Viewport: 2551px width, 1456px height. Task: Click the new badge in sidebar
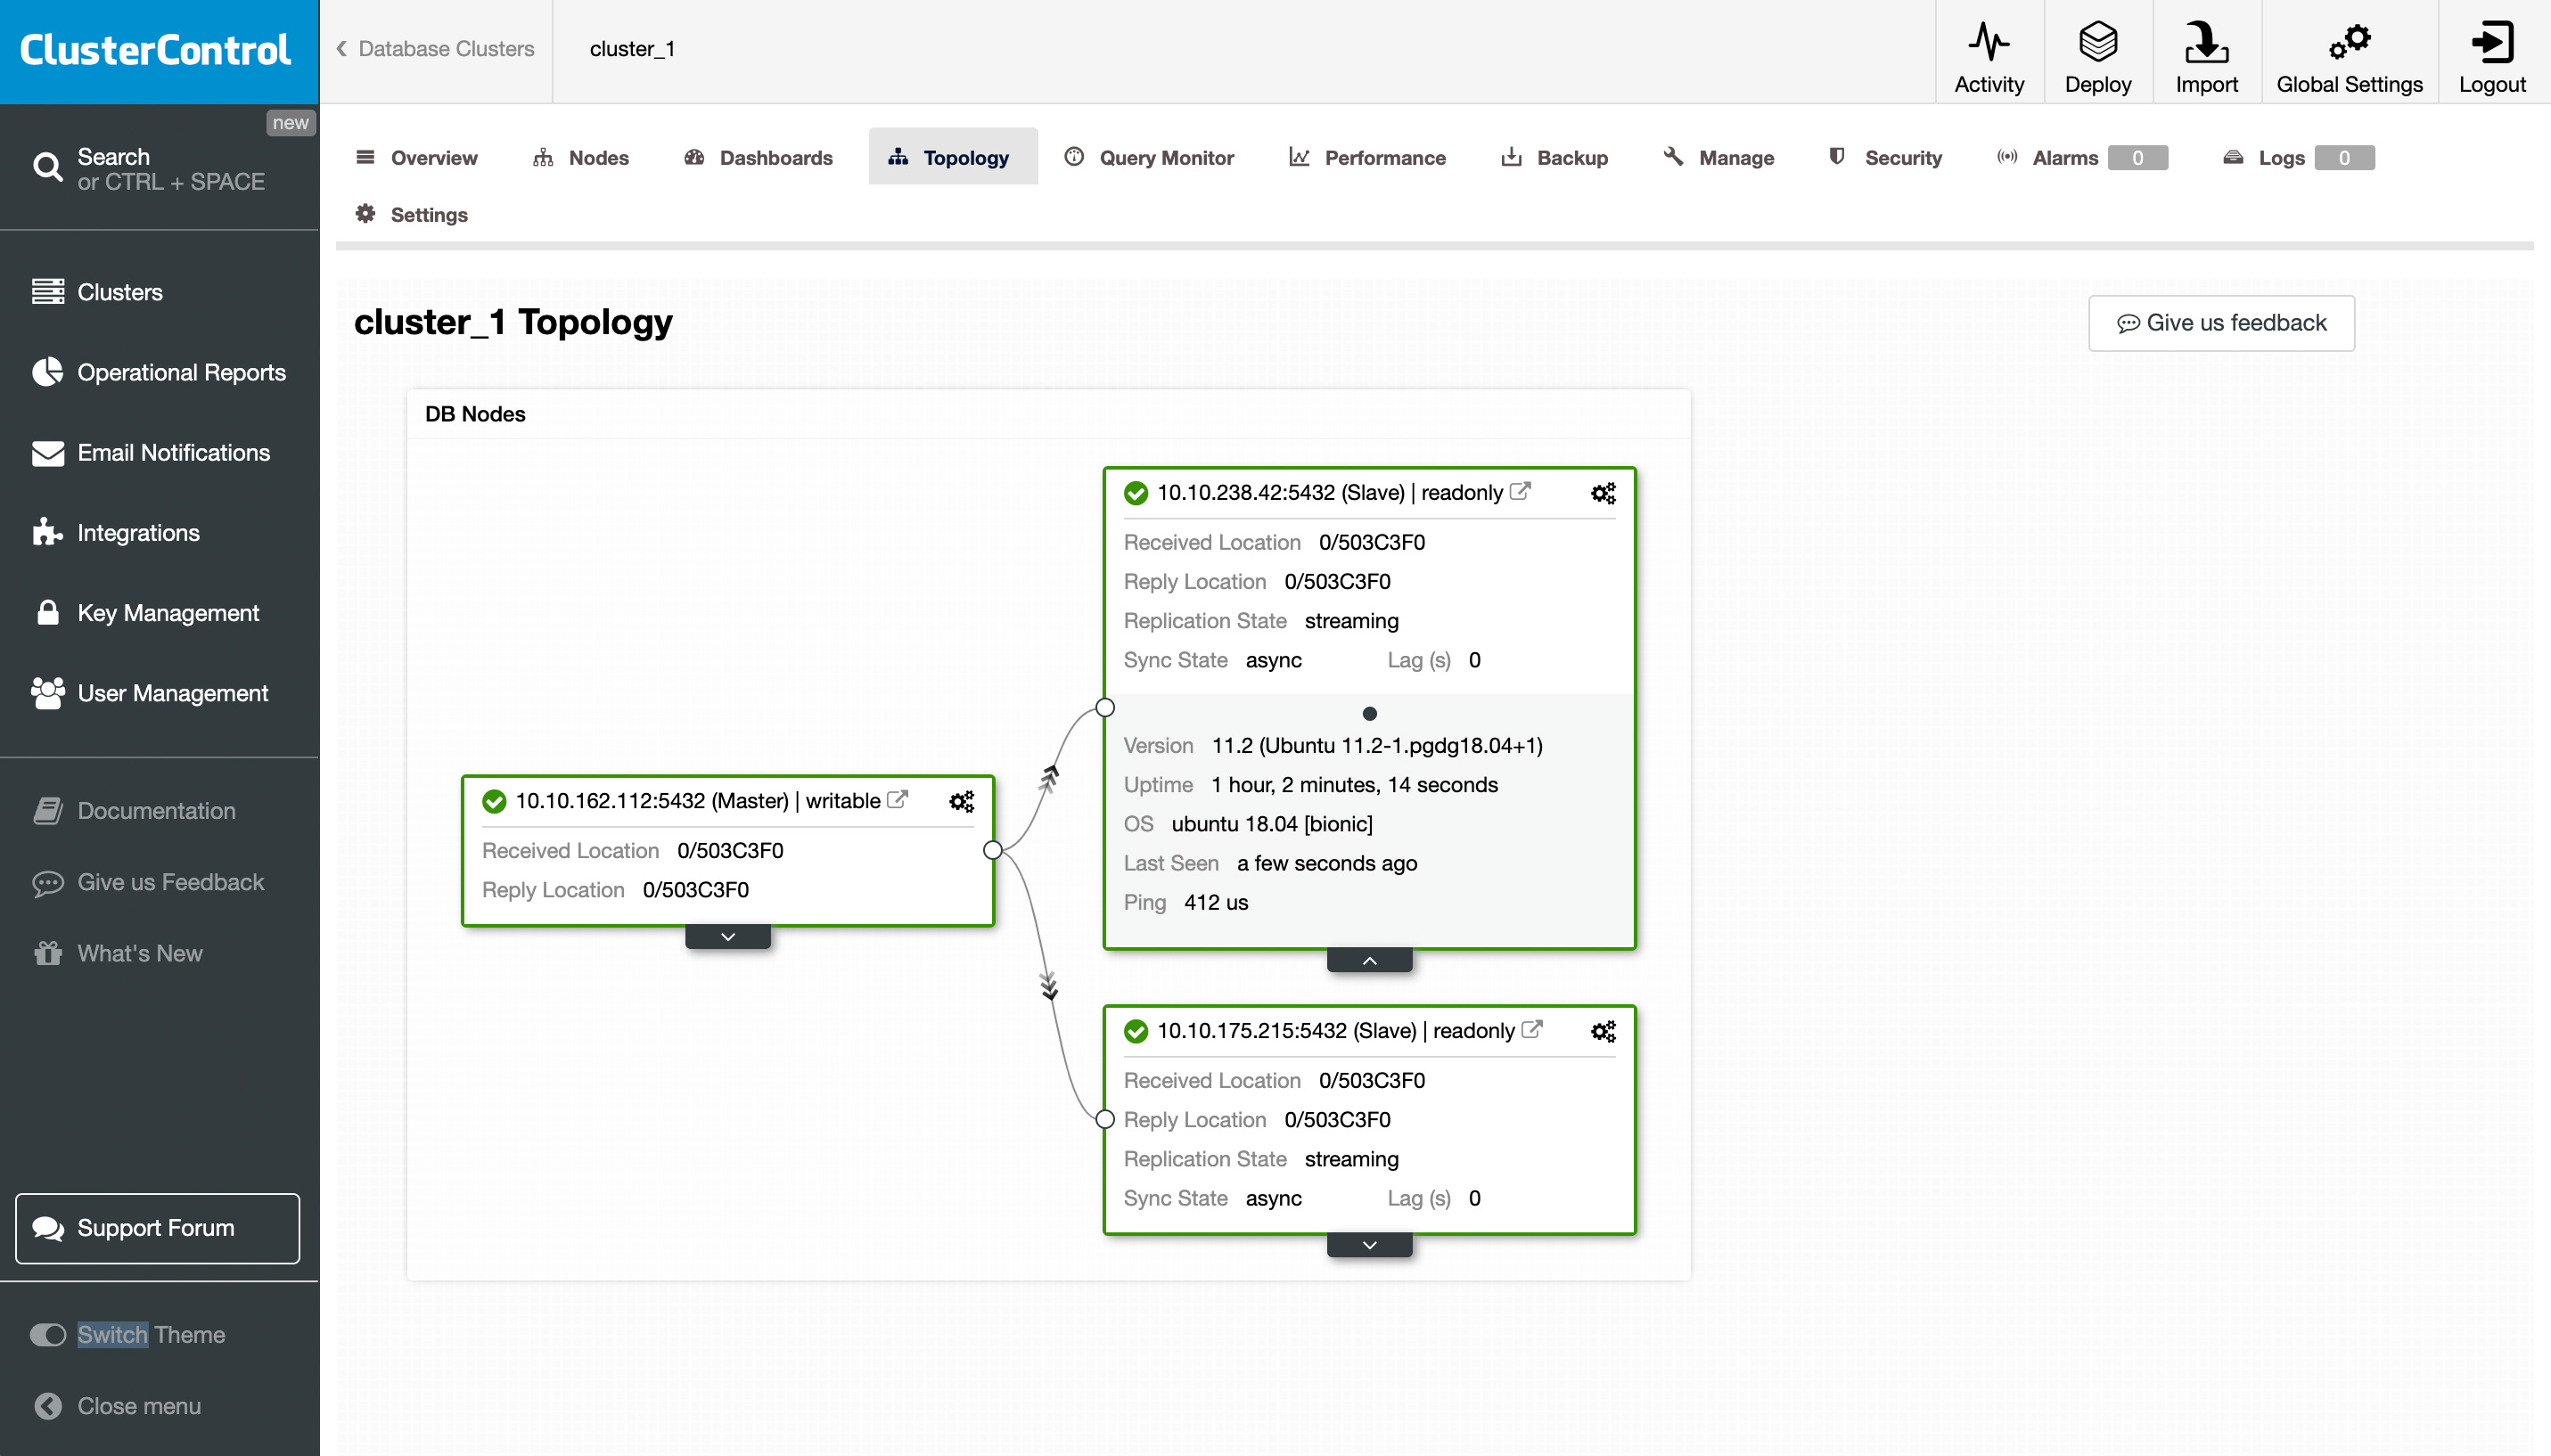291,122
